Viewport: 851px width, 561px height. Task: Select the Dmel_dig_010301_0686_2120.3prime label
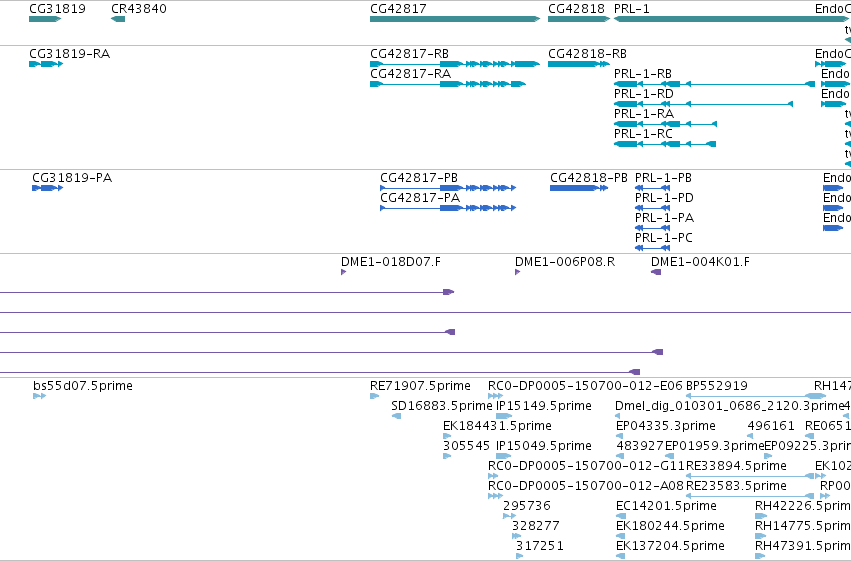(x=729, y=406)
